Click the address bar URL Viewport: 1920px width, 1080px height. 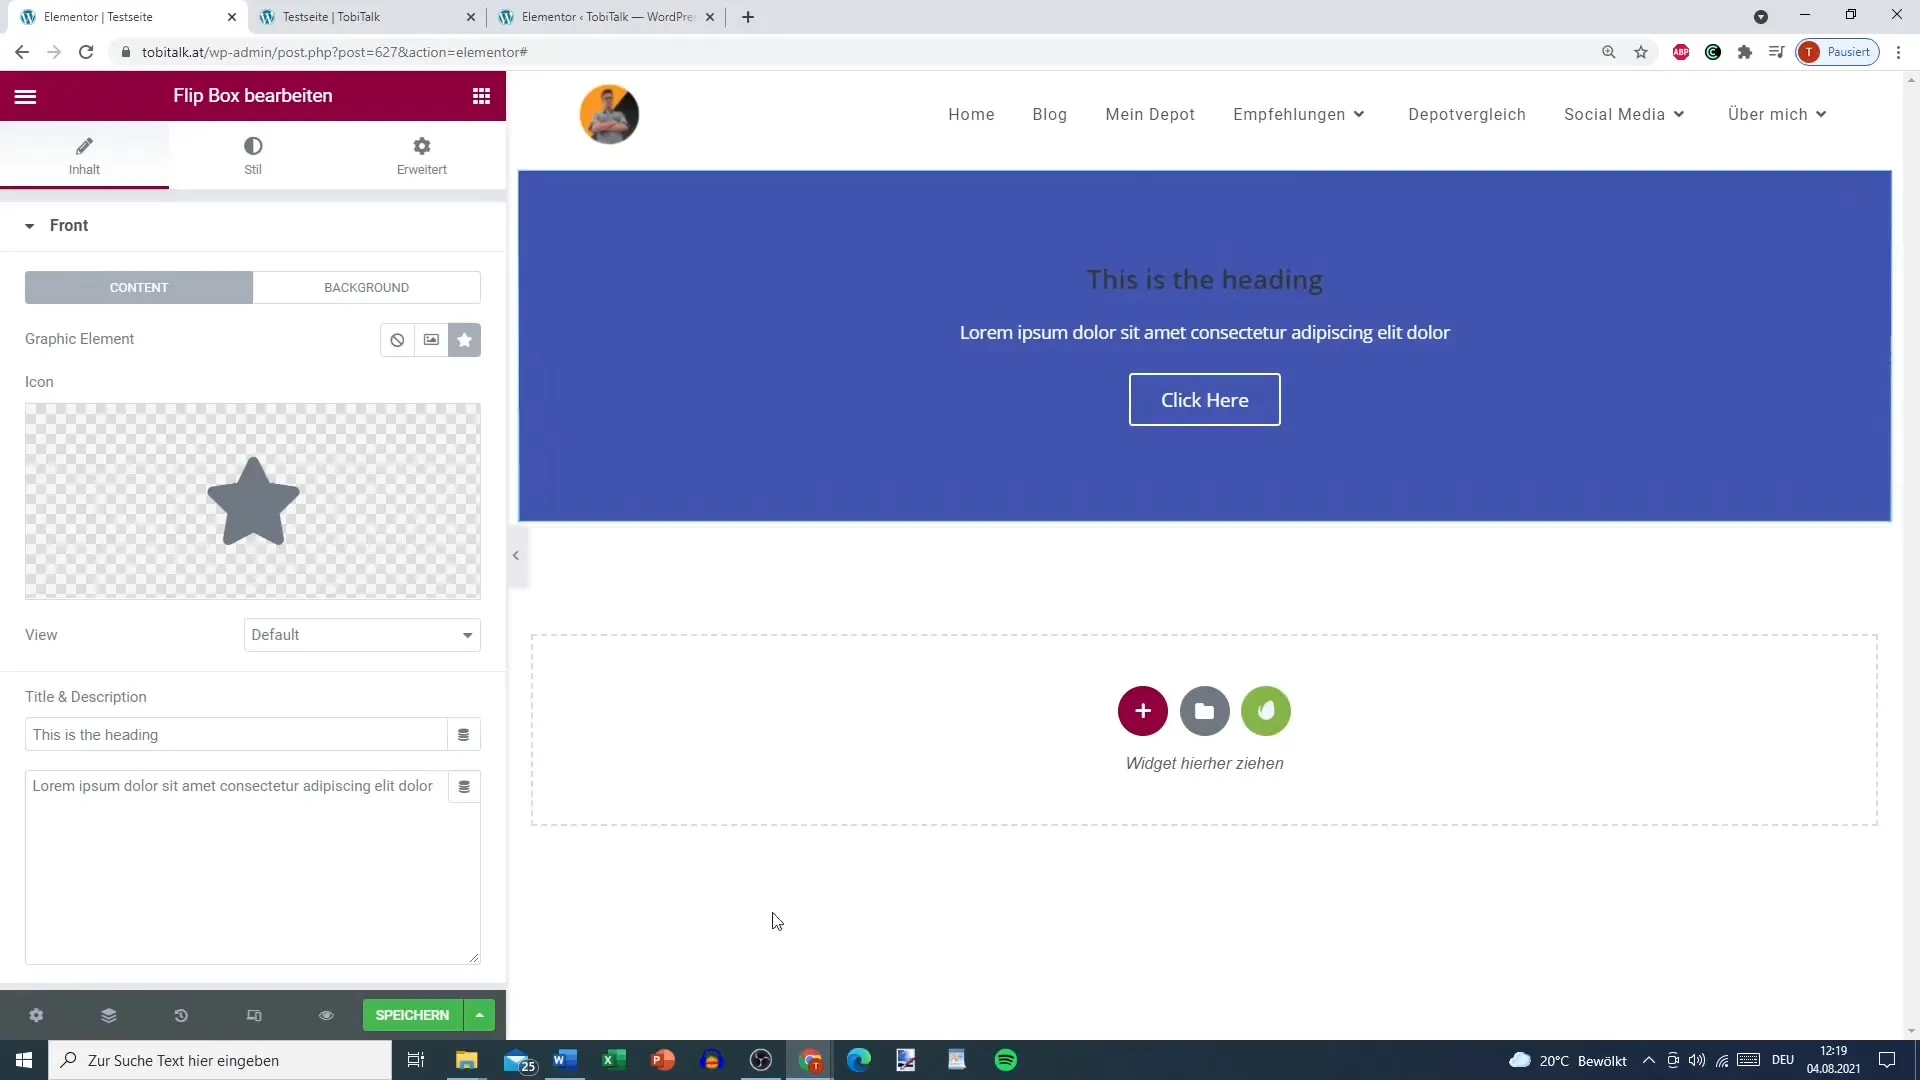335,52
